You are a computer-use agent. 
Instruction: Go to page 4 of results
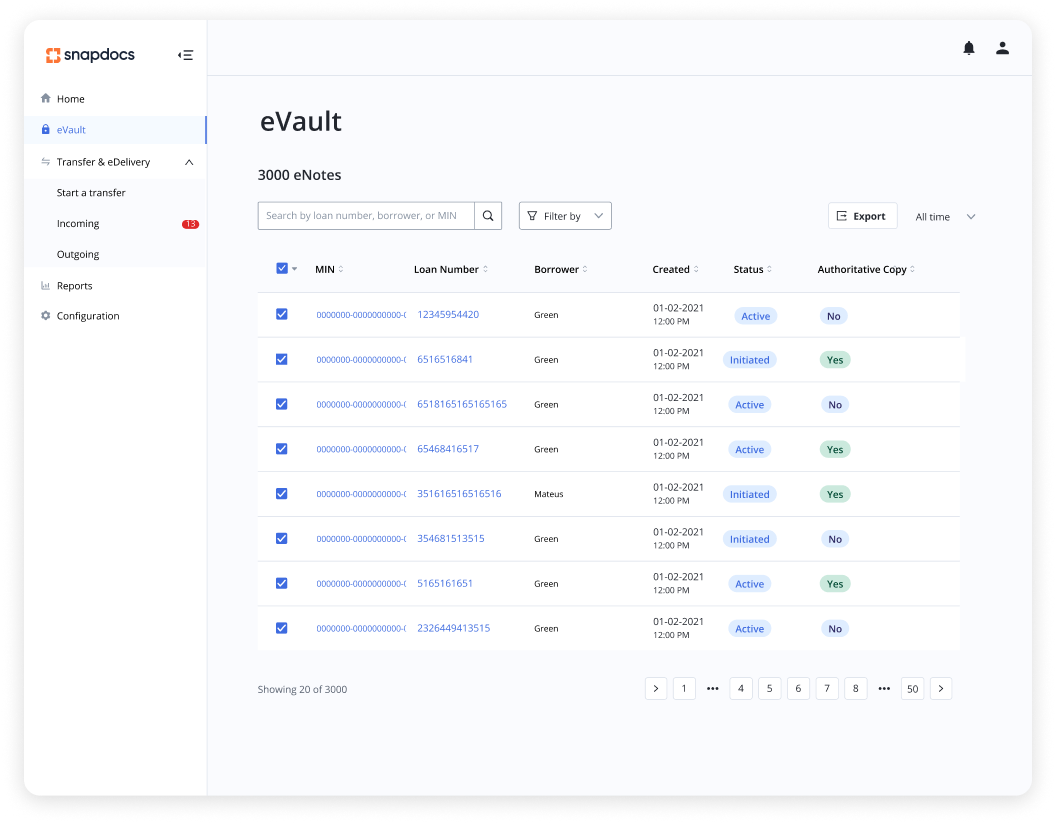point(741,688)
